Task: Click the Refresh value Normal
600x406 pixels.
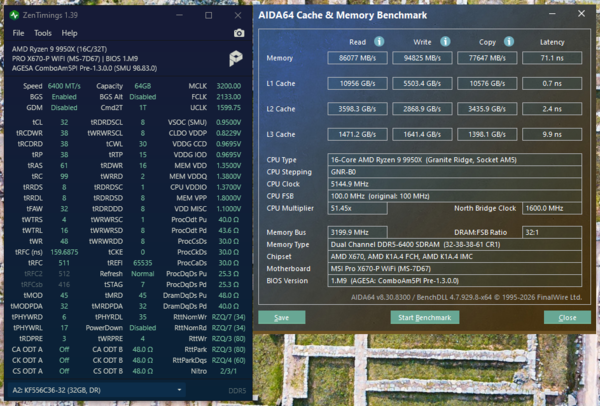Action: (142, 274)
